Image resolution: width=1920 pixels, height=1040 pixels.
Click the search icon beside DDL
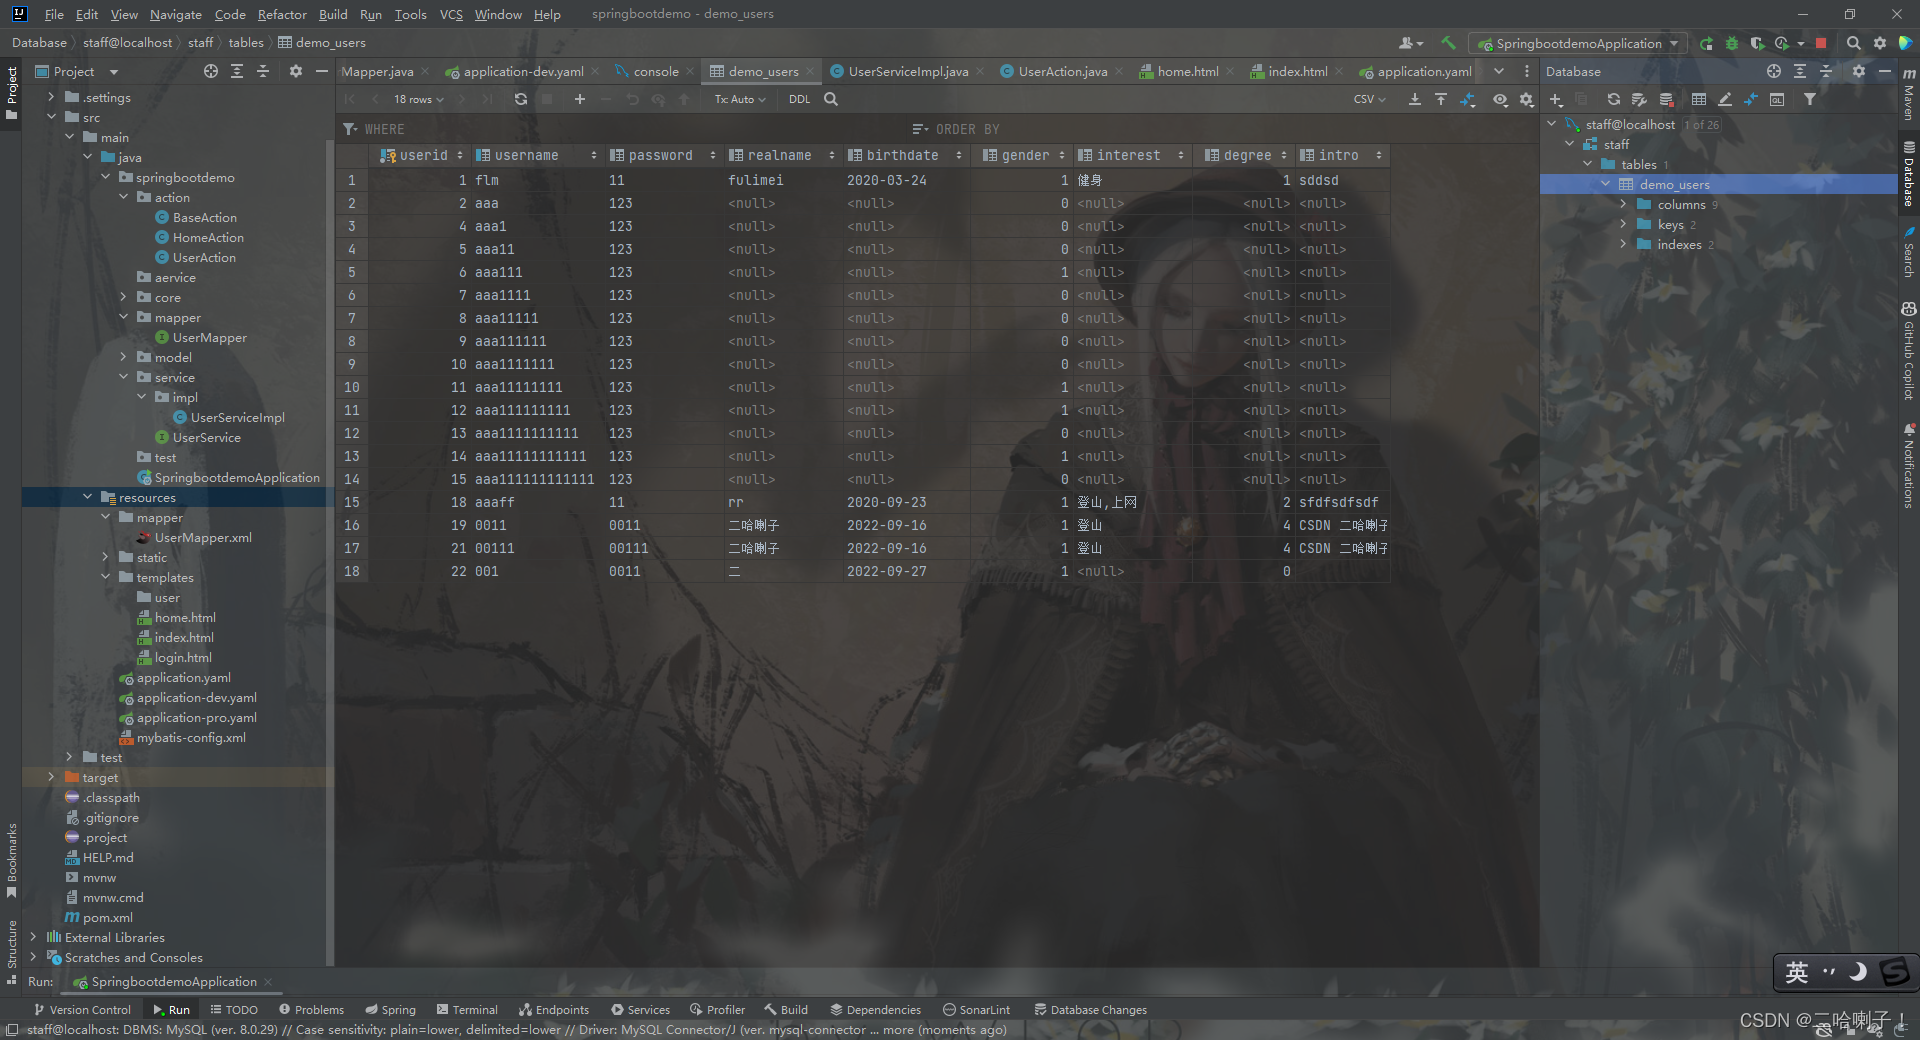(x=831, y=99)
